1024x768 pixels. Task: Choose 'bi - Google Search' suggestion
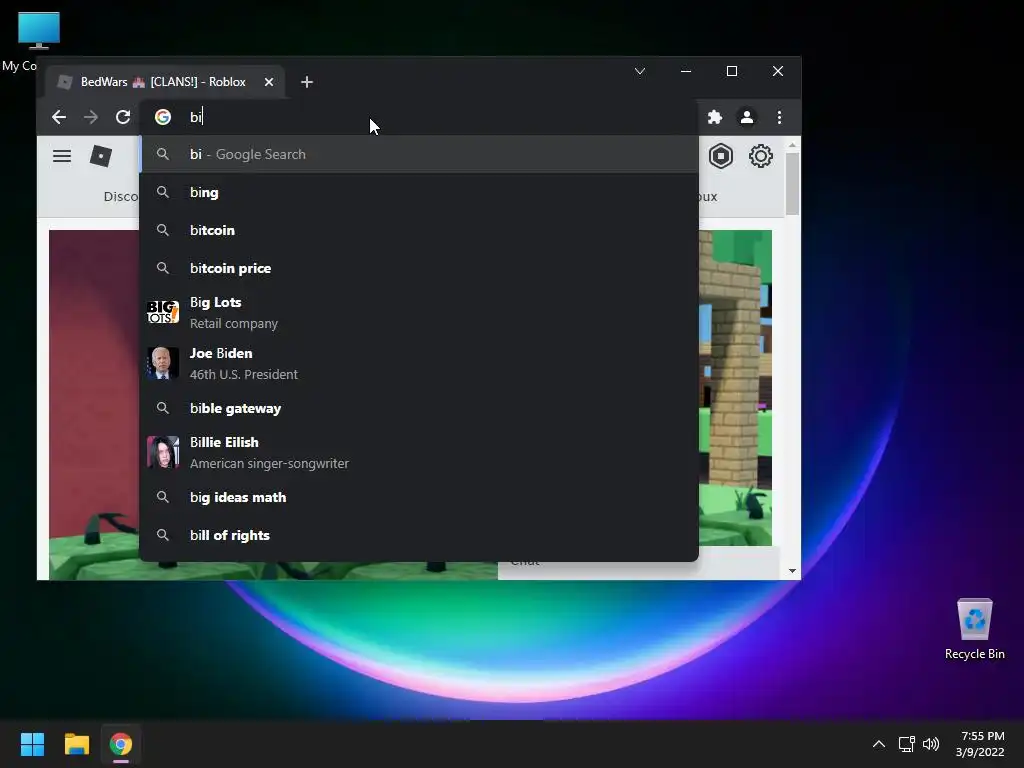click(419, 154)
